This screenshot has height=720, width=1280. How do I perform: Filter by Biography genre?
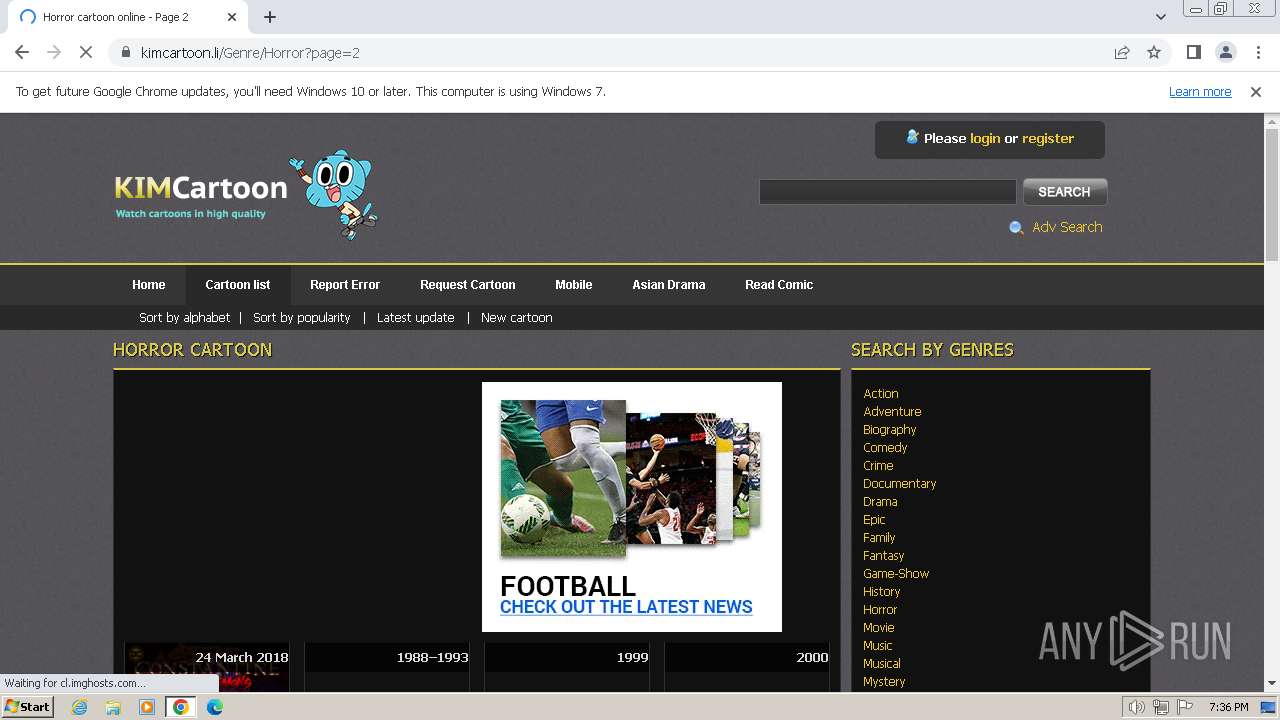pyautogui.click(x=890, y=430)
